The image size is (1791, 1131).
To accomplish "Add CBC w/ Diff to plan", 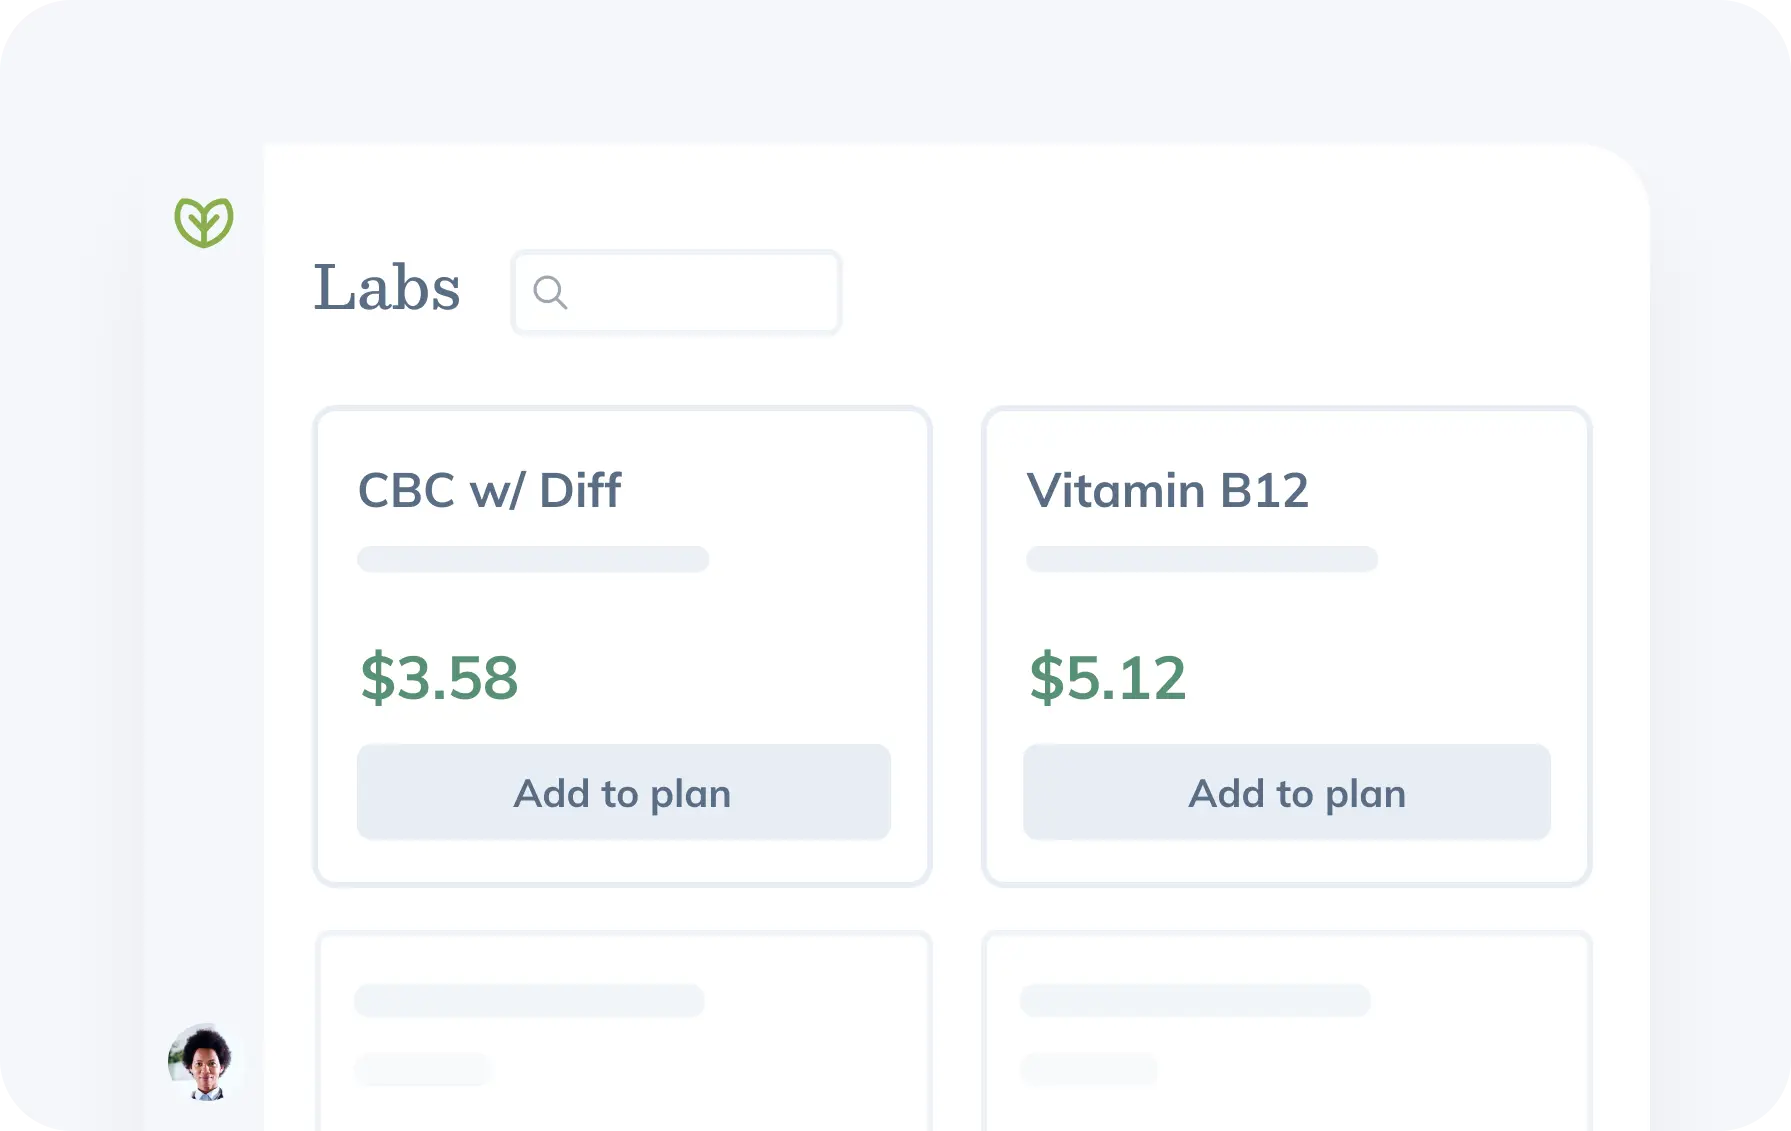I will pos(623,792).
